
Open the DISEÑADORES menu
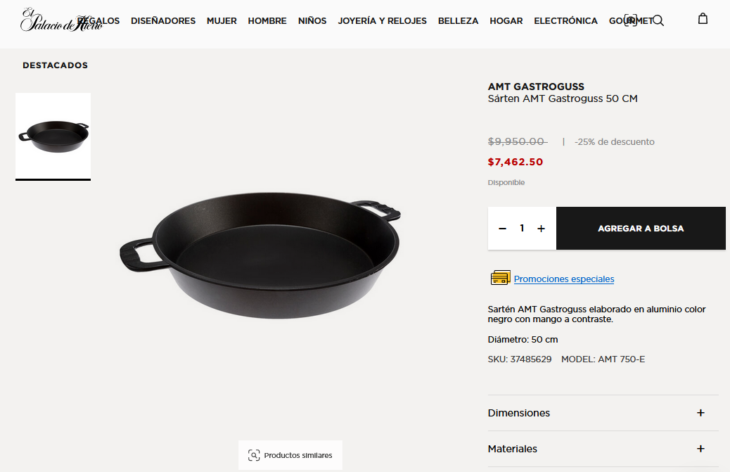163,21
